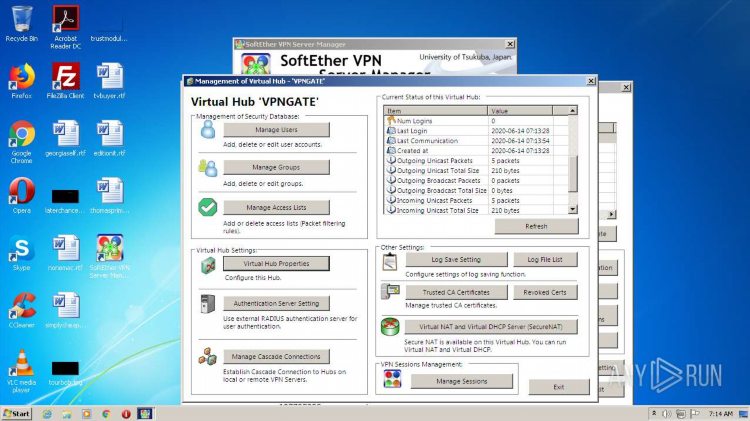Open tvbuyer.rtf document icon
Image resolution: width=750 pixels, height=421 pixels.
pos(110,80)
